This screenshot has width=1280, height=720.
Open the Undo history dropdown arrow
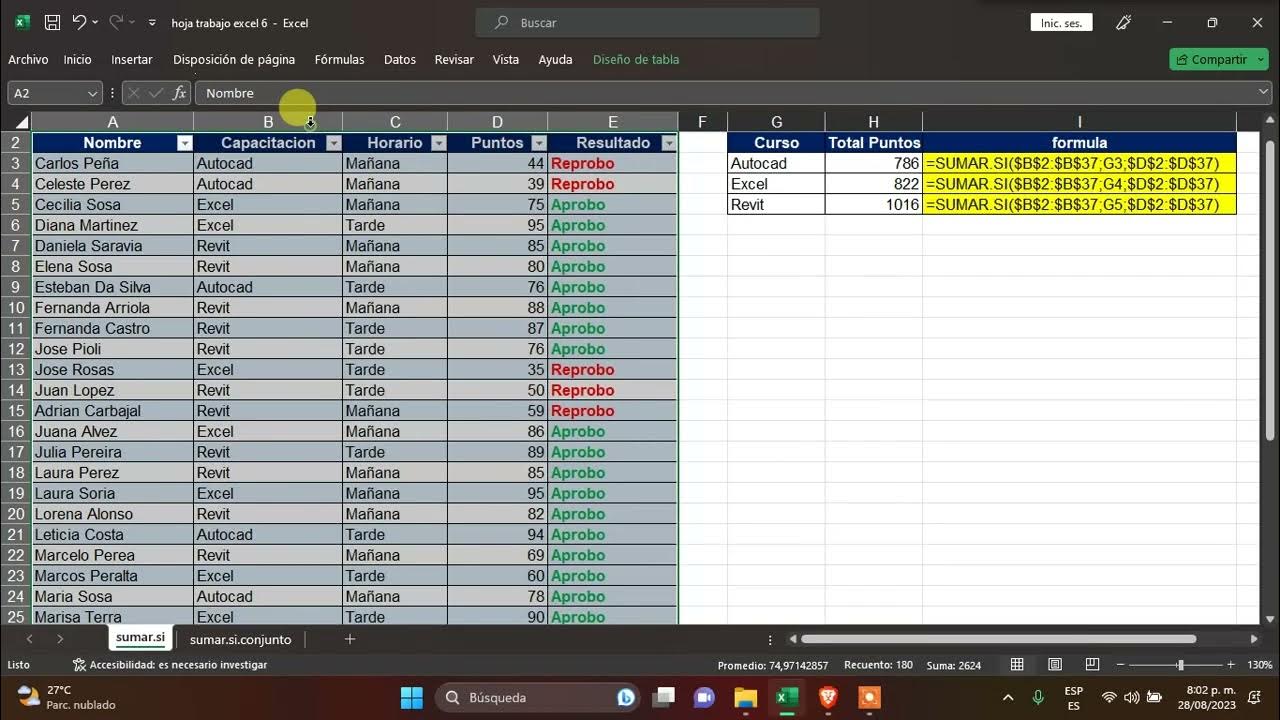pos(95,22)
